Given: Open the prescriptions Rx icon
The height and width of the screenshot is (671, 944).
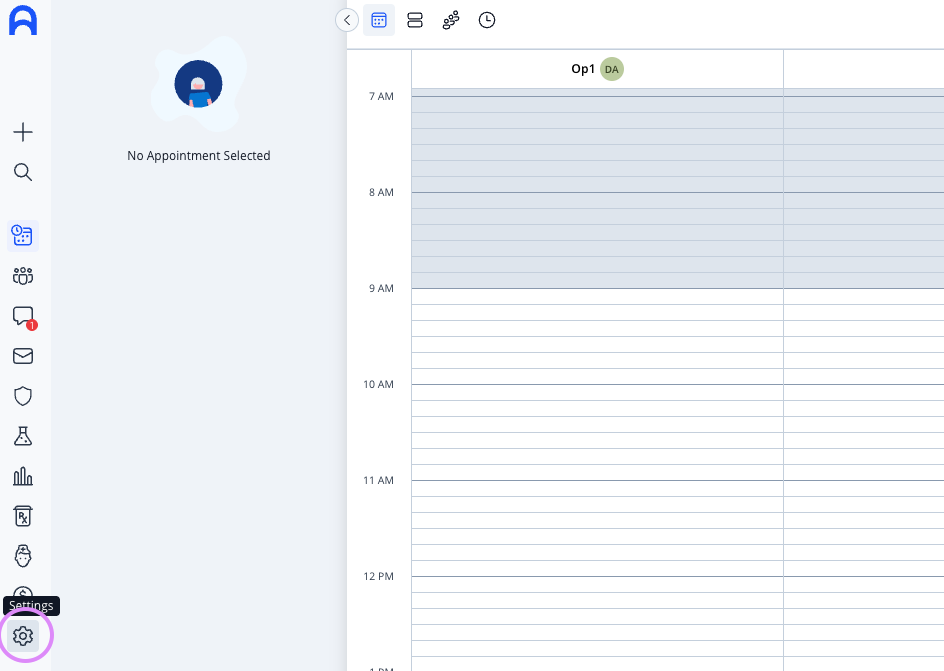Looking at the screenshot, I should point(23,516).
